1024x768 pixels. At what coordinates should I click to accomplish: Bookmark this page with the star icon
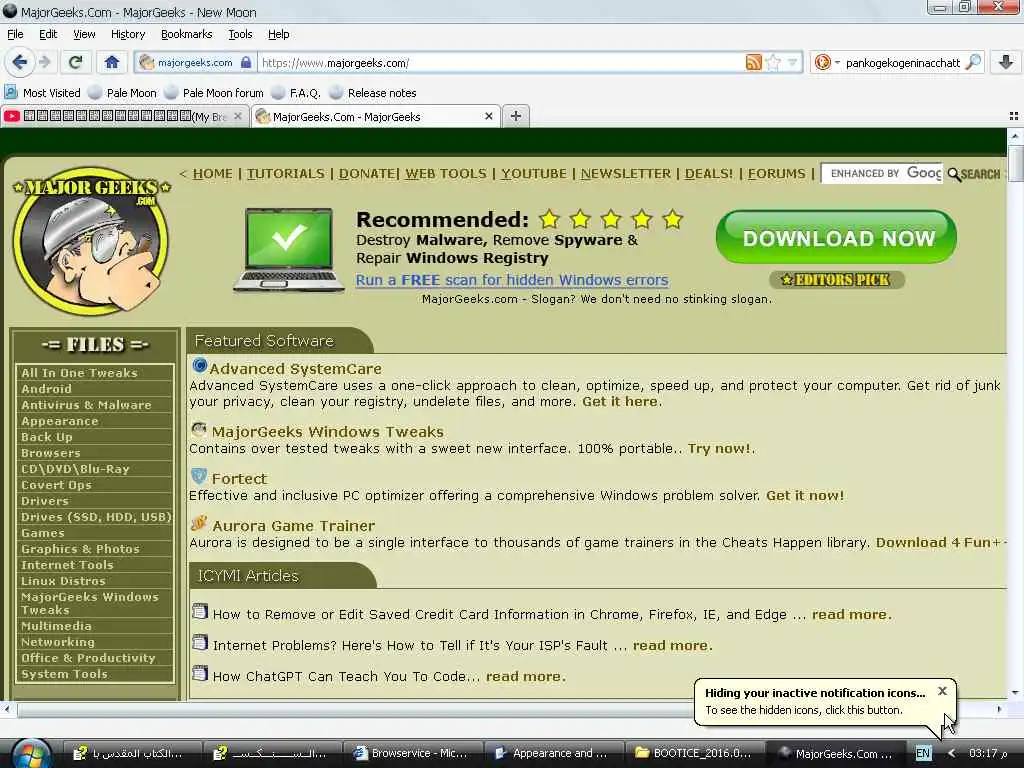click(773, 63)
